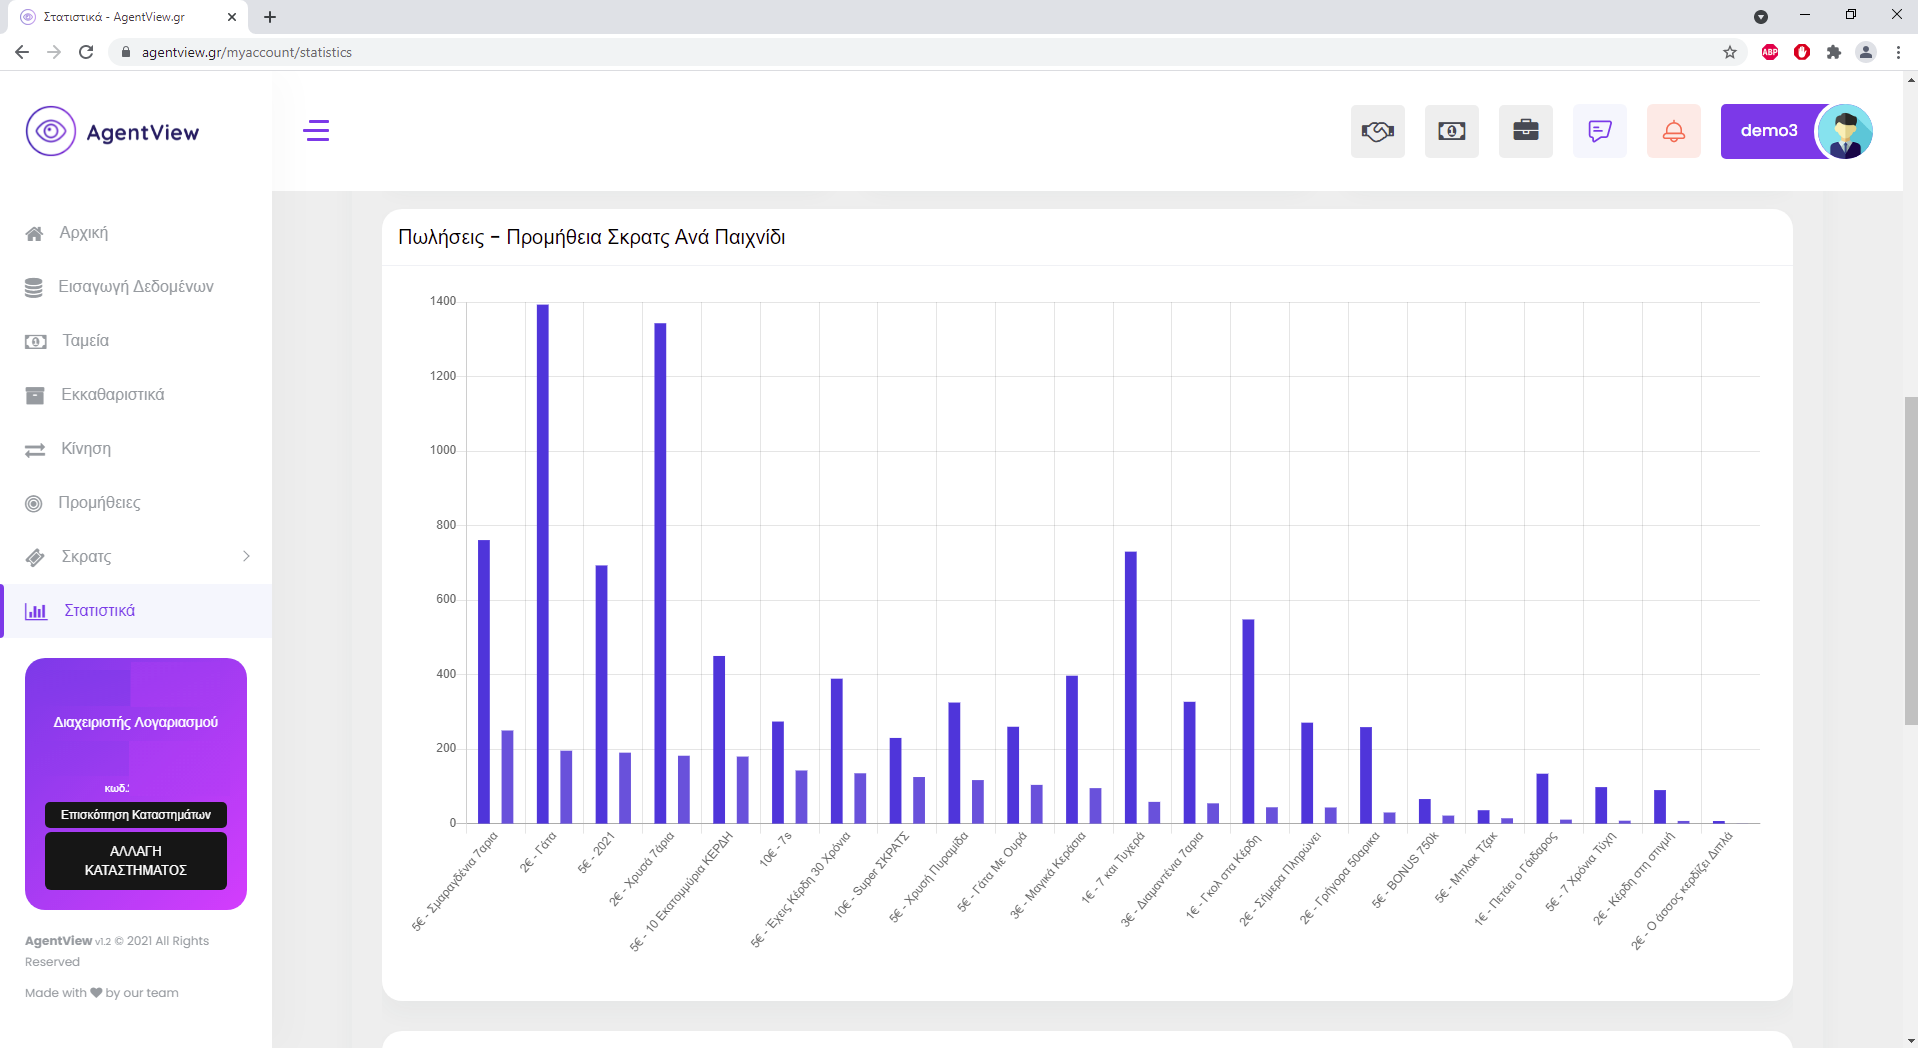Screen dimensions: 1918x1048
Task: Open the Chrome three-dot menu
Action: [1898, 52]
